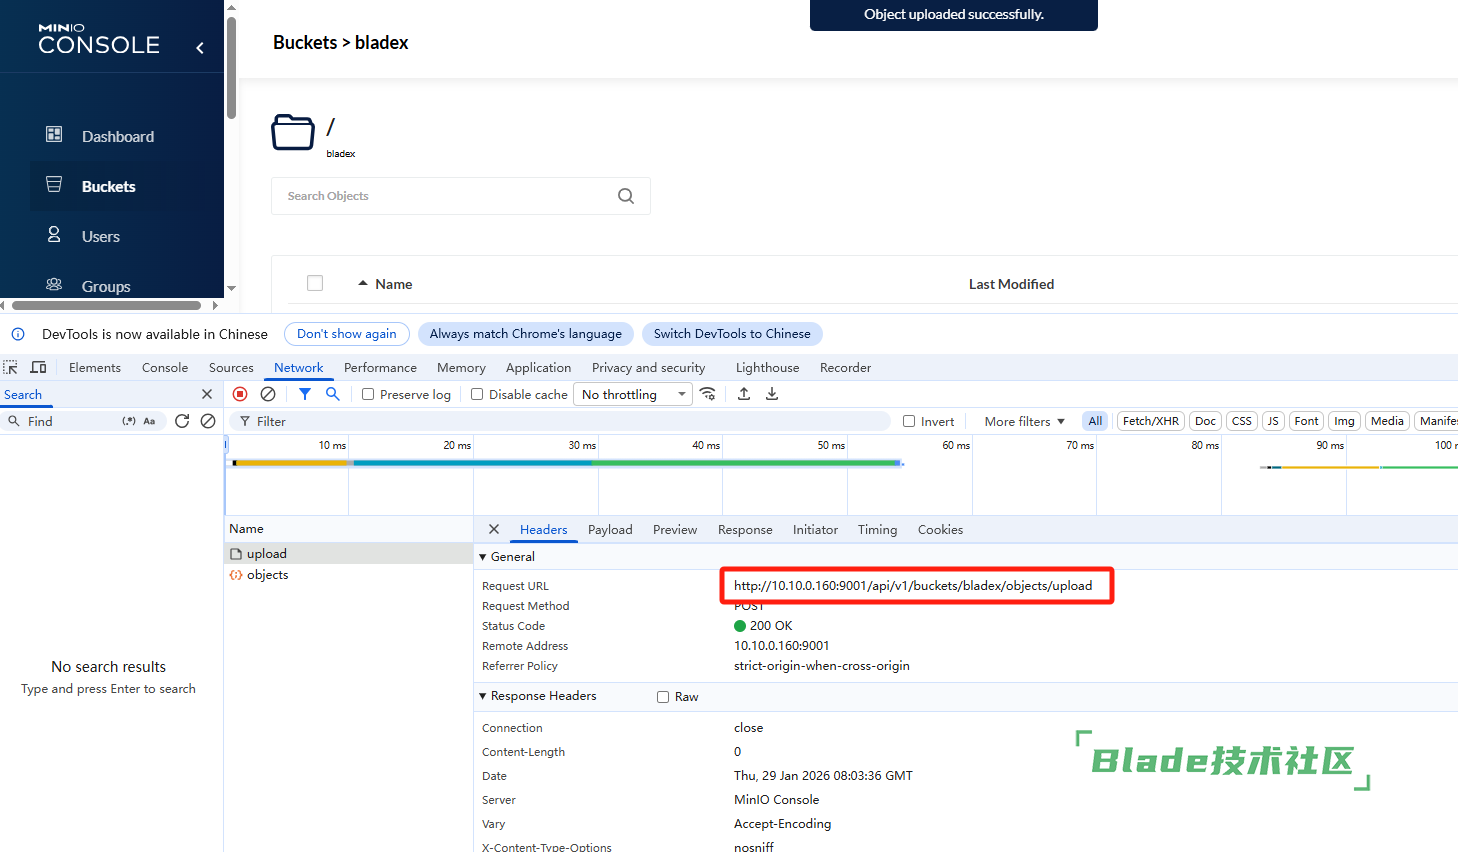Toggle the device toolbar icon

(39, 367)
